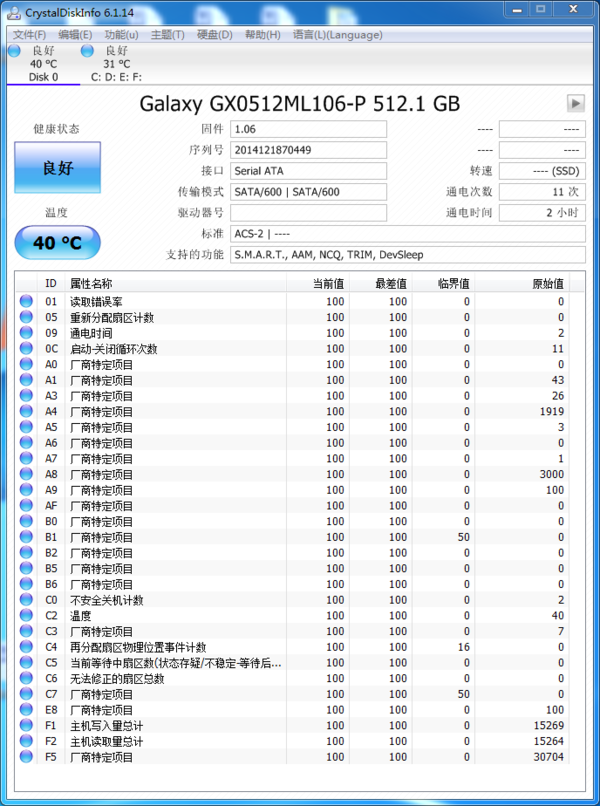The image size is (600, 806).
Task: Select the 读取错误率 attribute name
Action: [96, 302]
